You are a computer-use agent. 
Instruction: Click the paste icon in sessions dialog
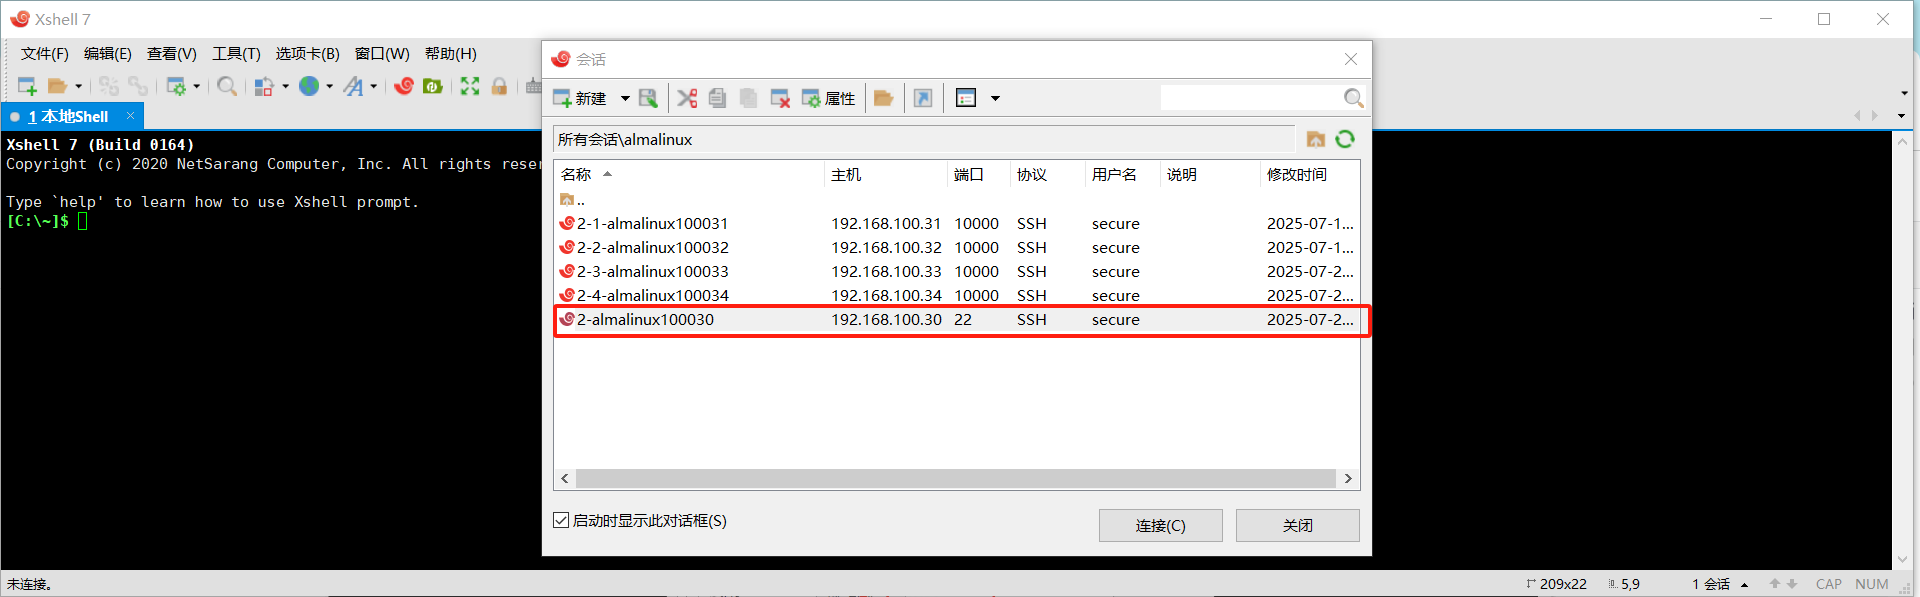(x=748, y=98)
